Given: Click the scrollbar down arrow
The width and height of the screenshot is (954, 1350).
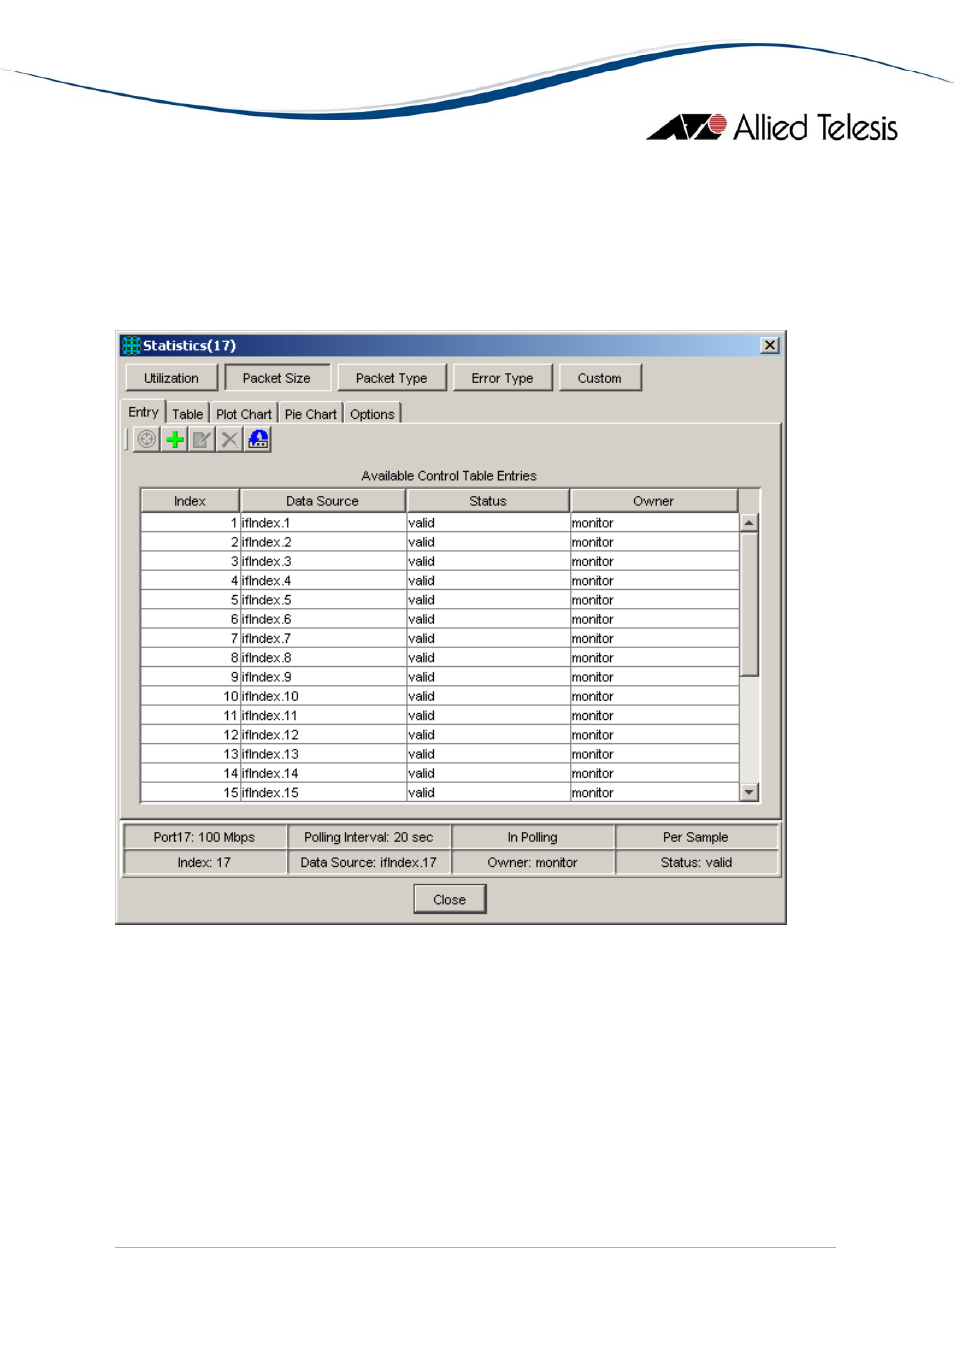Looking at the screenshot, I should tap(749, 792).
